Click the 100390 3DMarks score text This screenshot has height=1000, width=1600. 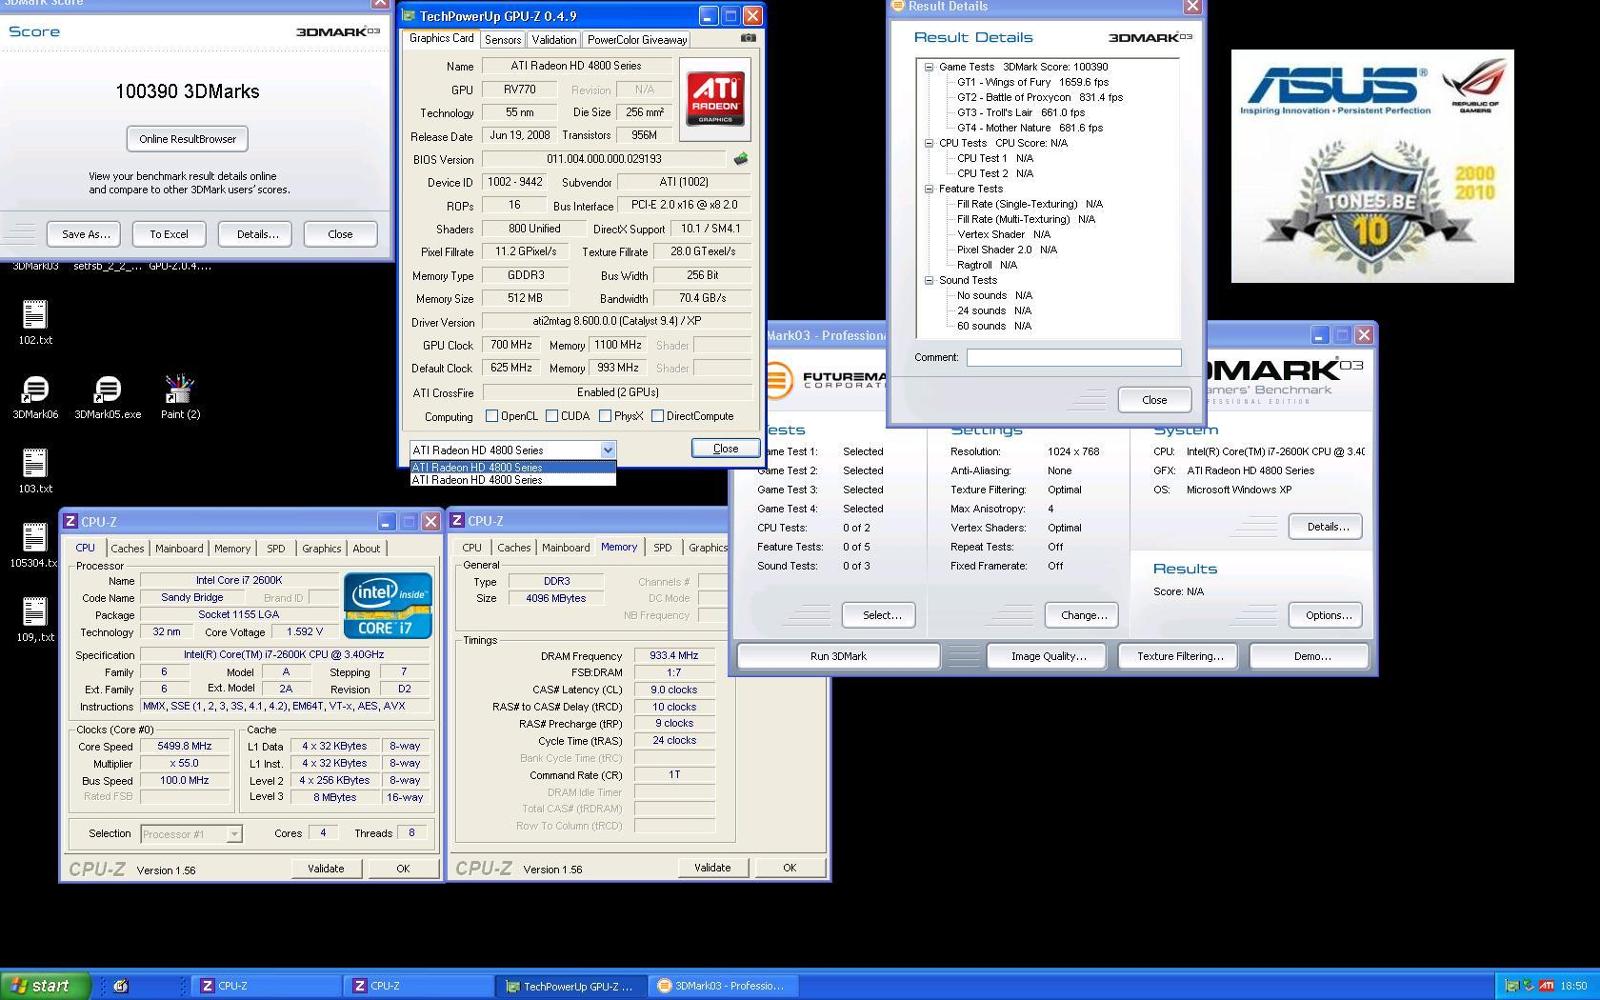pos(187,91)
